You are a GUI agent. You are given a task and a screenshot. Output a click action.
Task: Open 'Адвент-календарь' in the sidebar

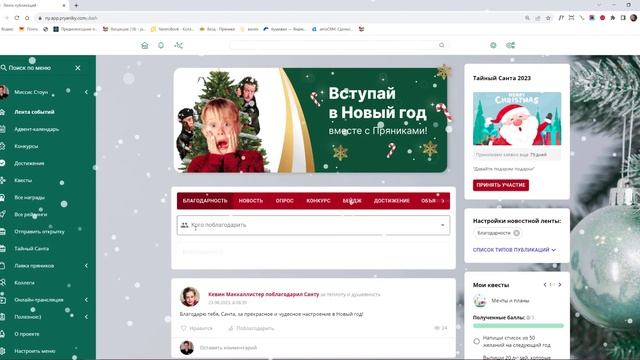pyautogui.click(x=37, y=129)
